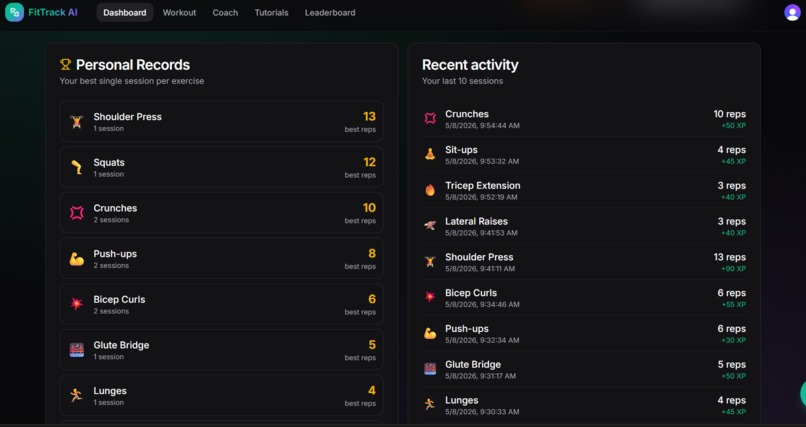This screenshot has width=806, height=427.
Task: Click the Push-ups icon in Recent activity
Action: (x=430, y=333)
